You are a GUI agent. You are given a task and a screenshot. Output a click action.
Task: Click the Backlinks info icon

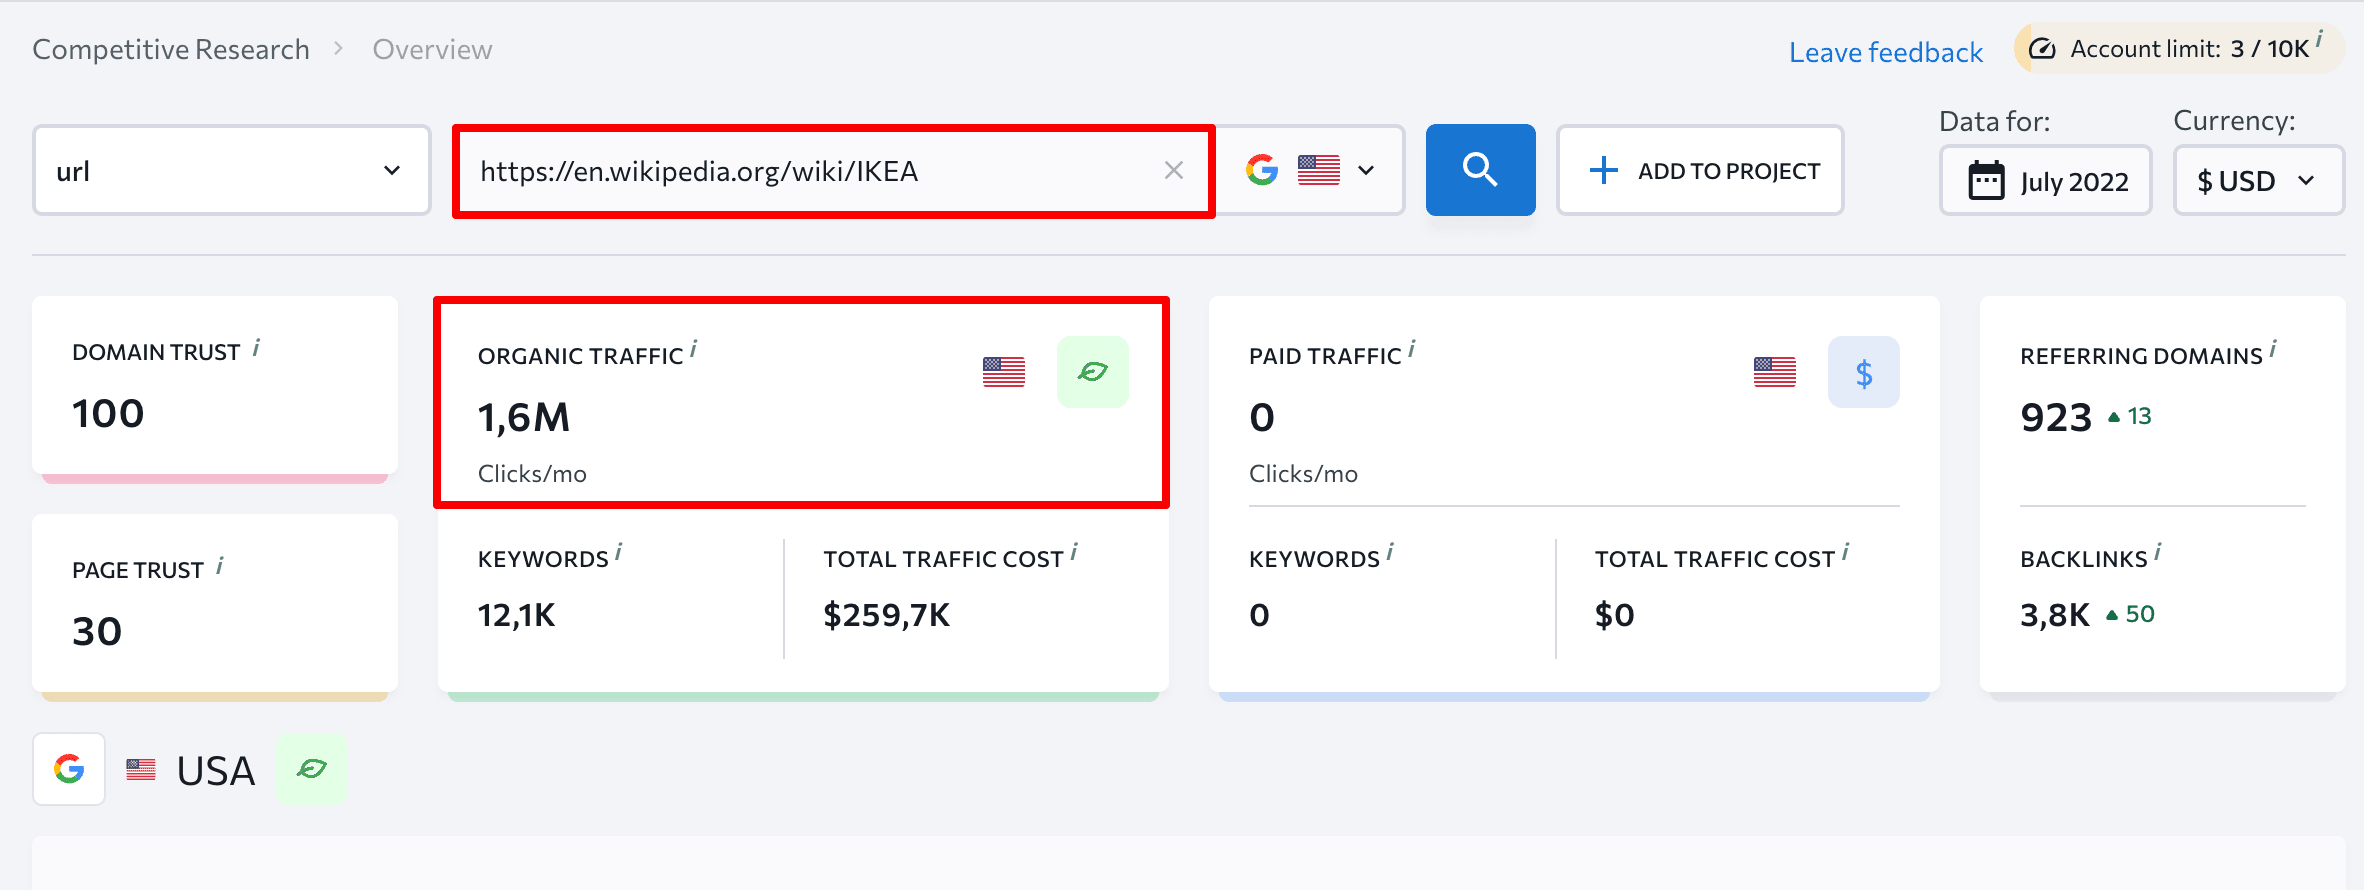2158,551
